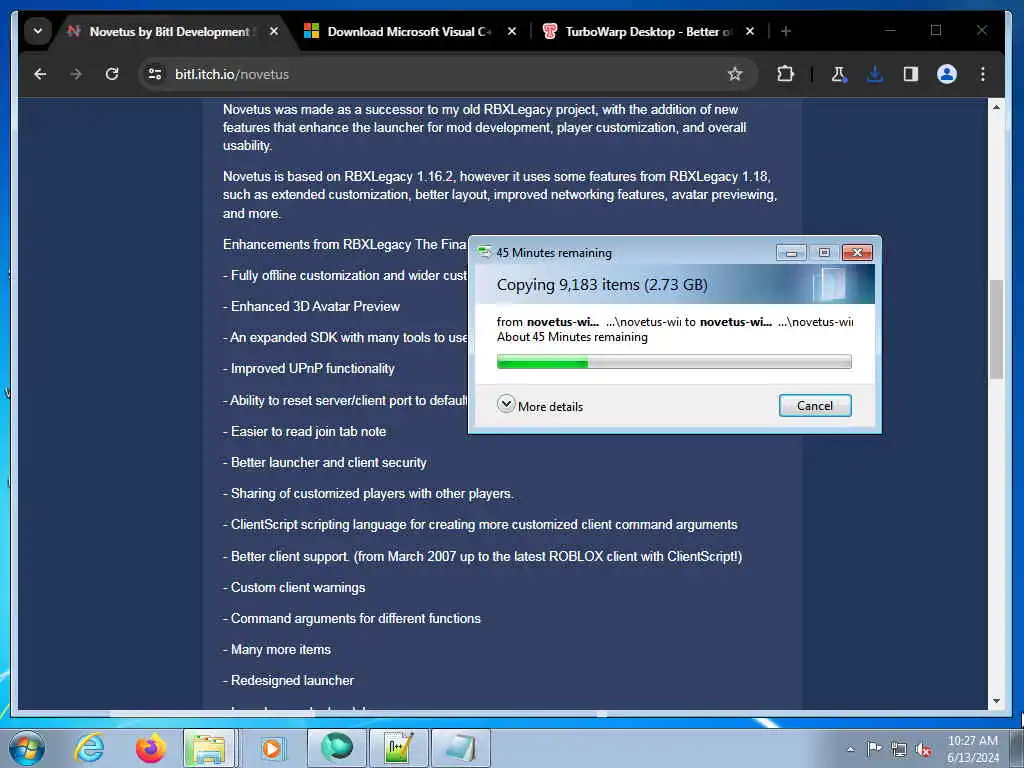Click 'Redesigned launcher' text
1024x768 pixels.
(x=293, y=680)
